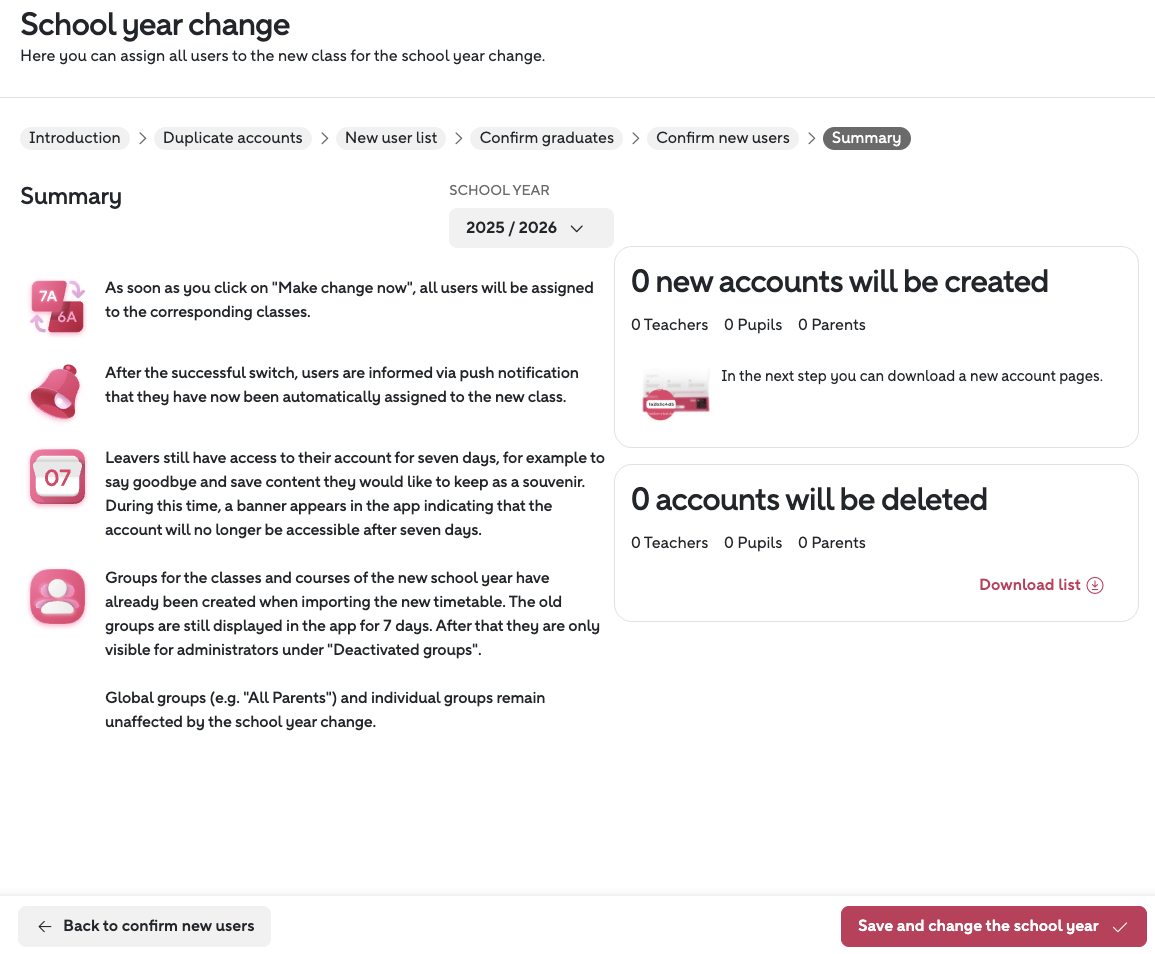The width and height of the screenshot is (1155, 954).
Task: Click the pink user groups icon
Action: (x=57, y=596)
